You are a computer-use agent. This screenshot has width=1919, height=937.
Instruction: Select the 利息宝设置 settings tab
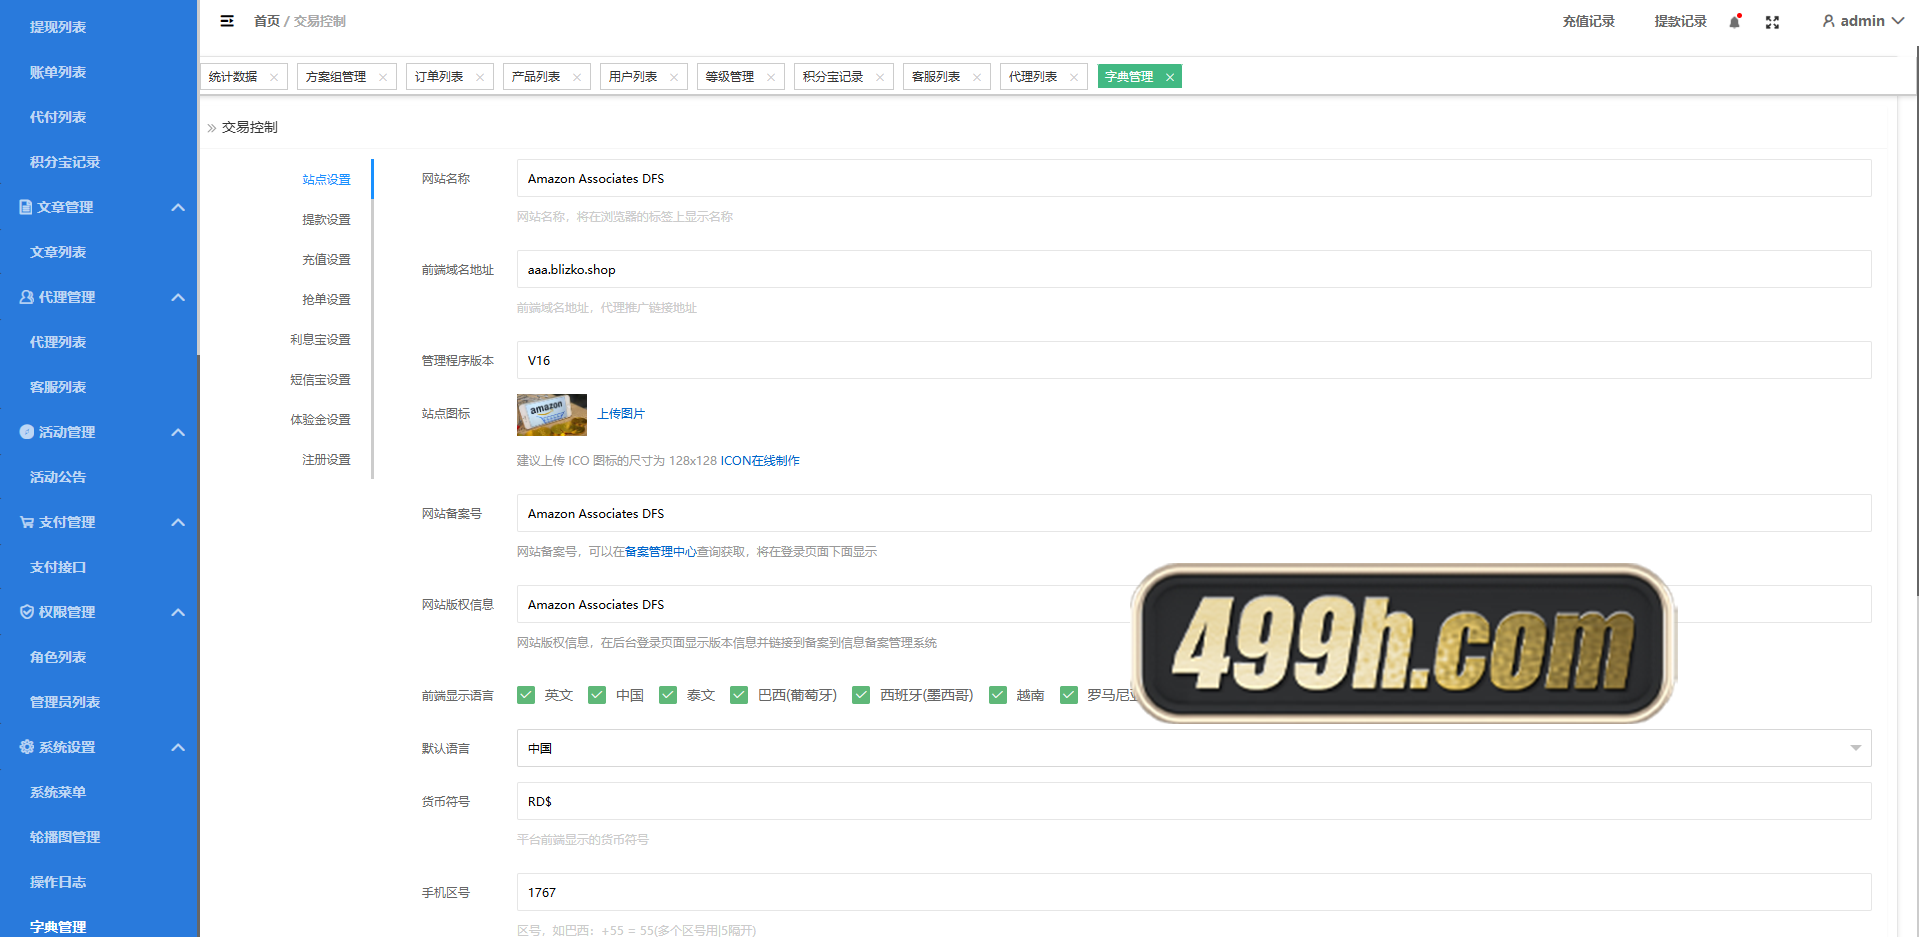click(x=320, y=339)
